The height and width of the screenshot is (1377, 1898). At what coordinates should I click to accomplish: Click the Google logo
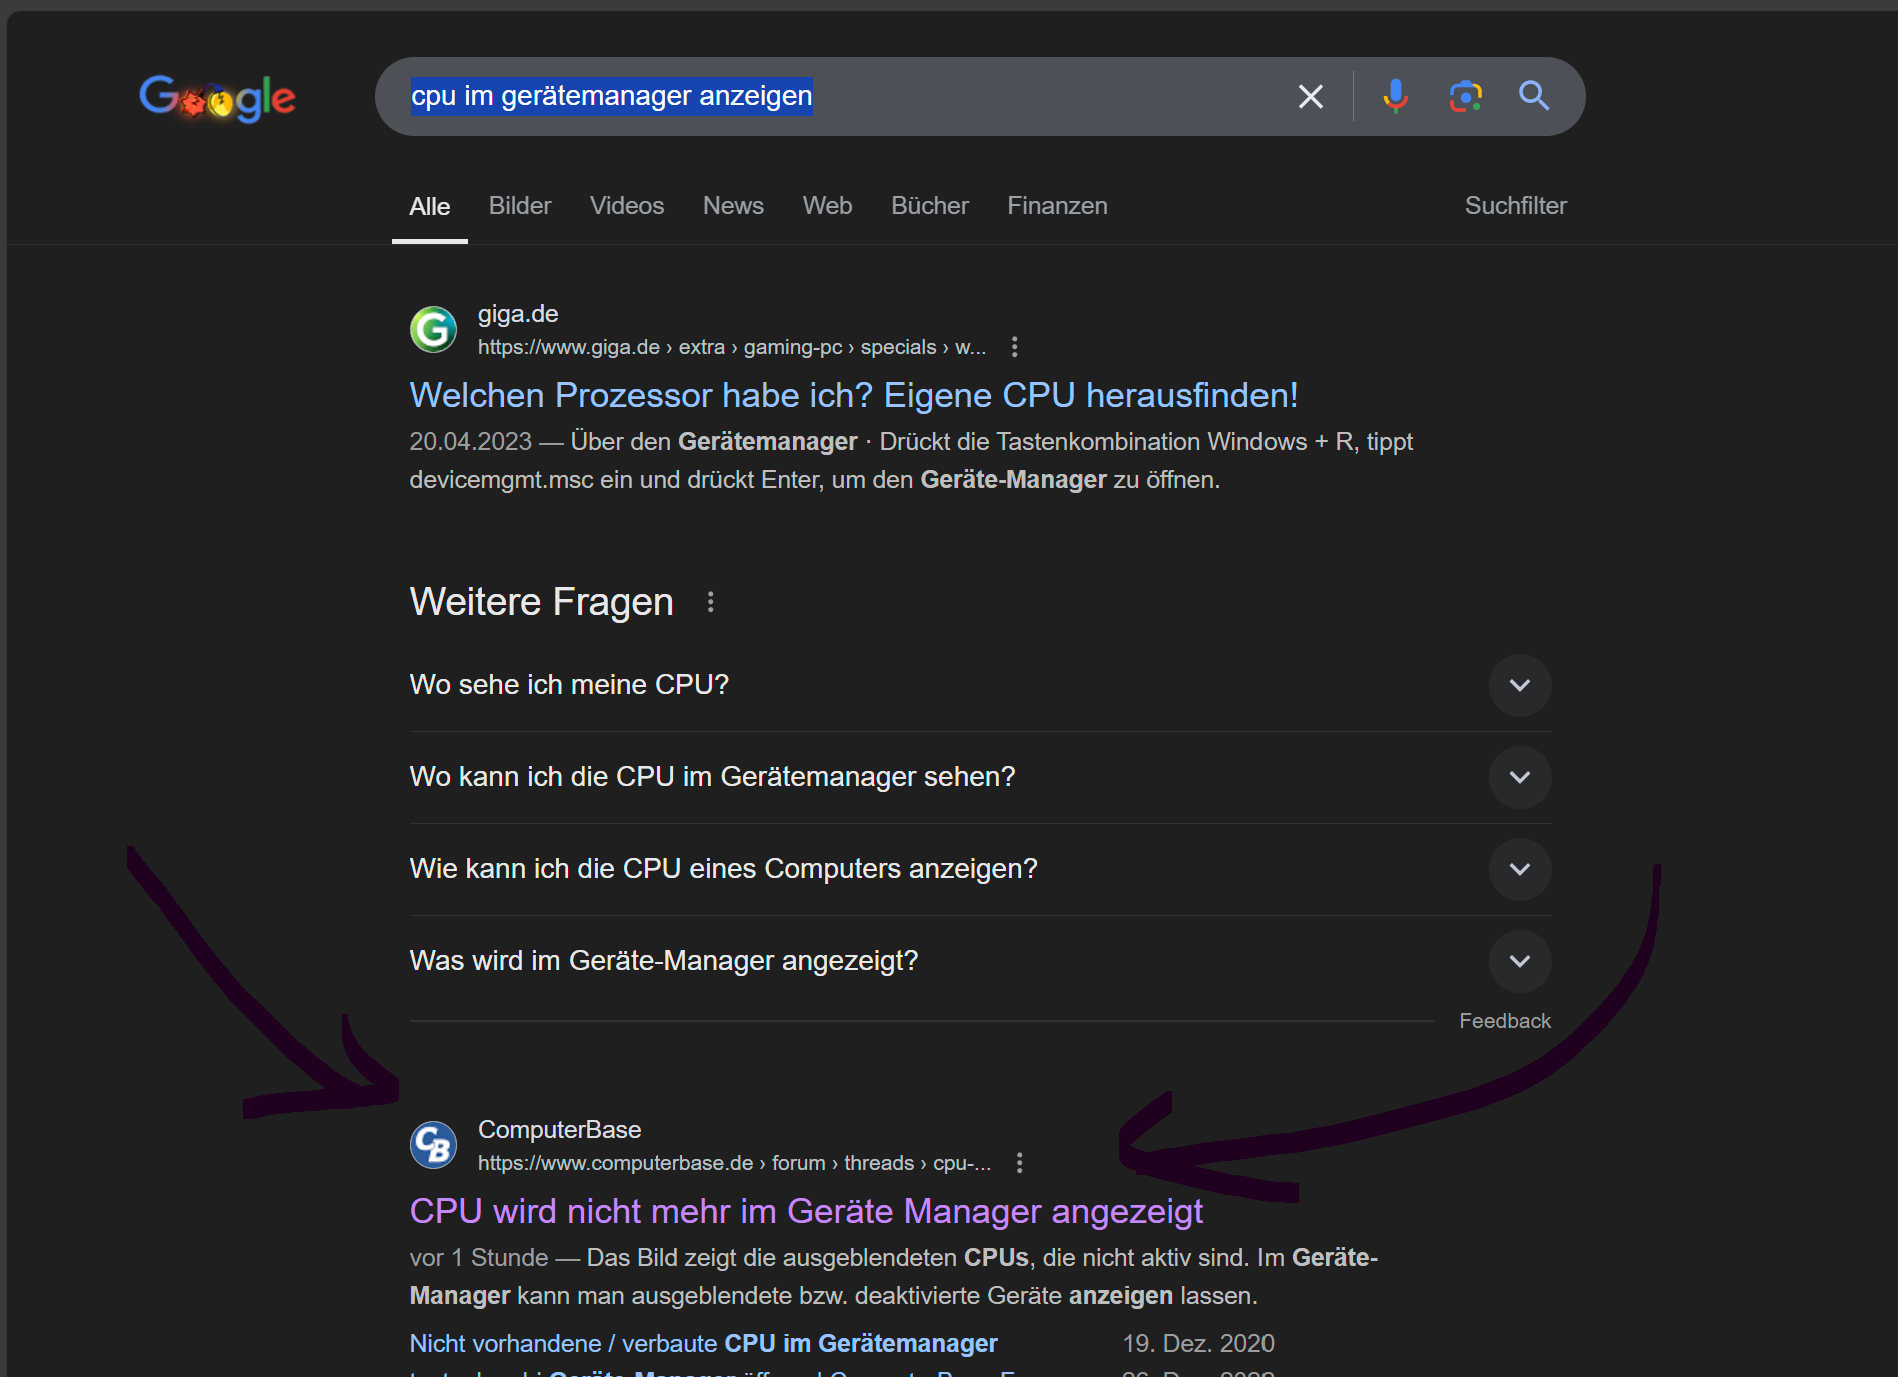pos(217,98)
